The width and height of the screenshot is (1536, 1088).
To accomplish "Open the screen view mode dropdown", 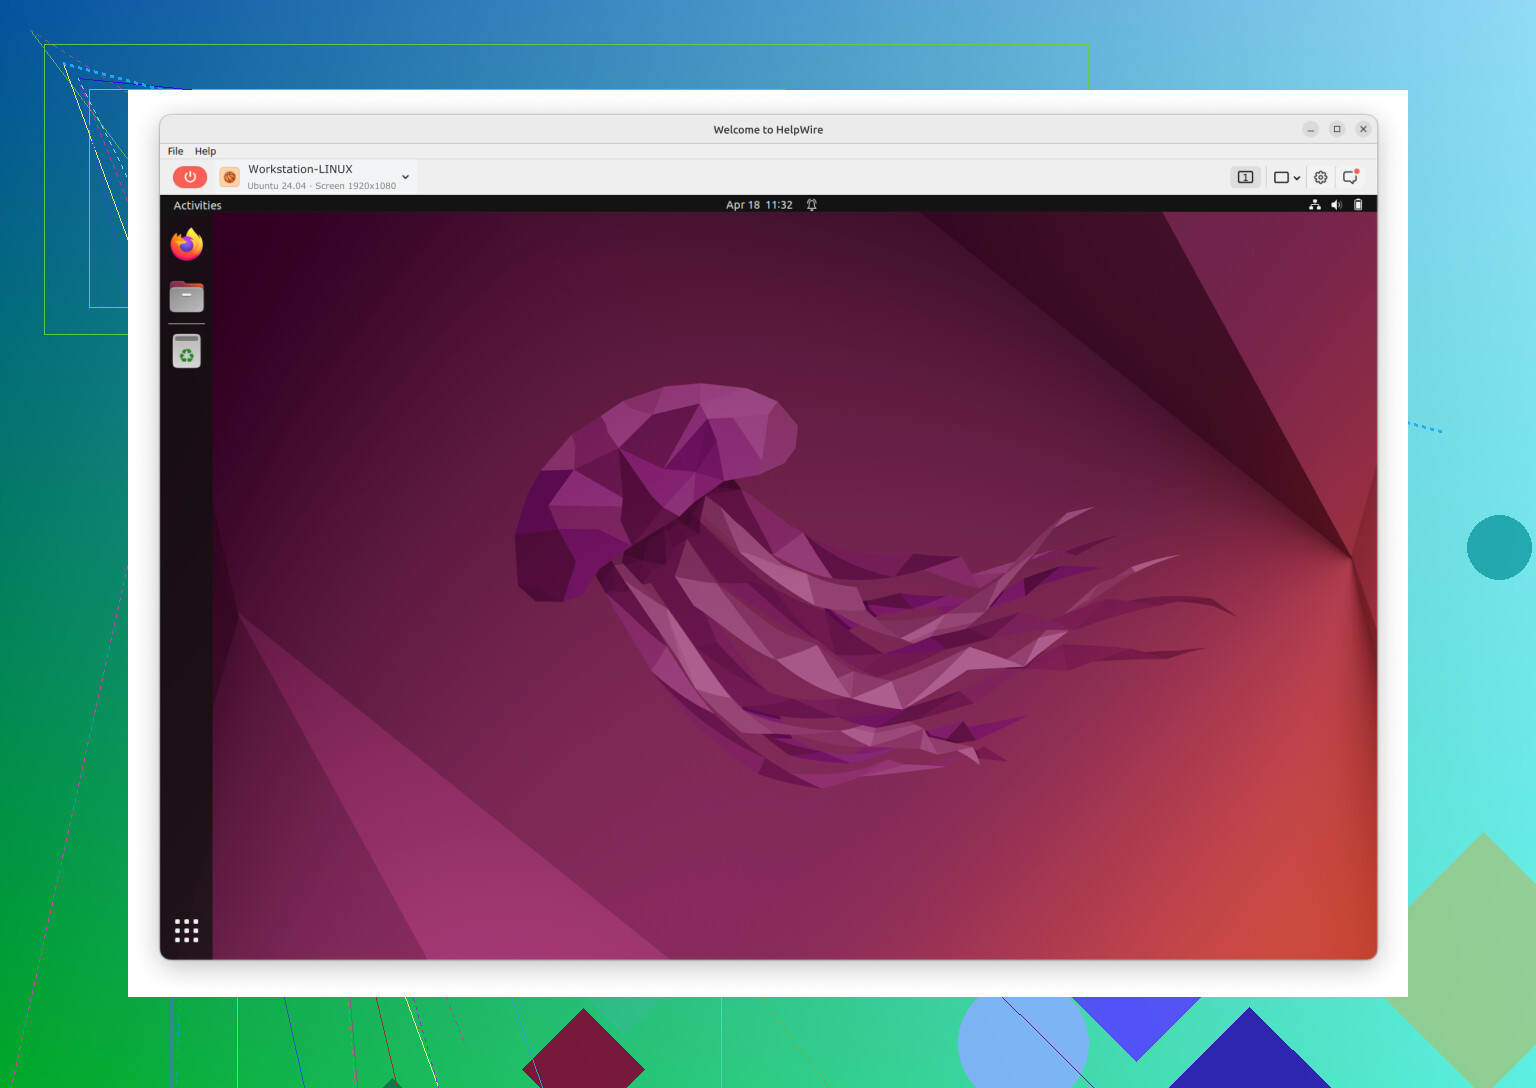I will [1287, 177].
